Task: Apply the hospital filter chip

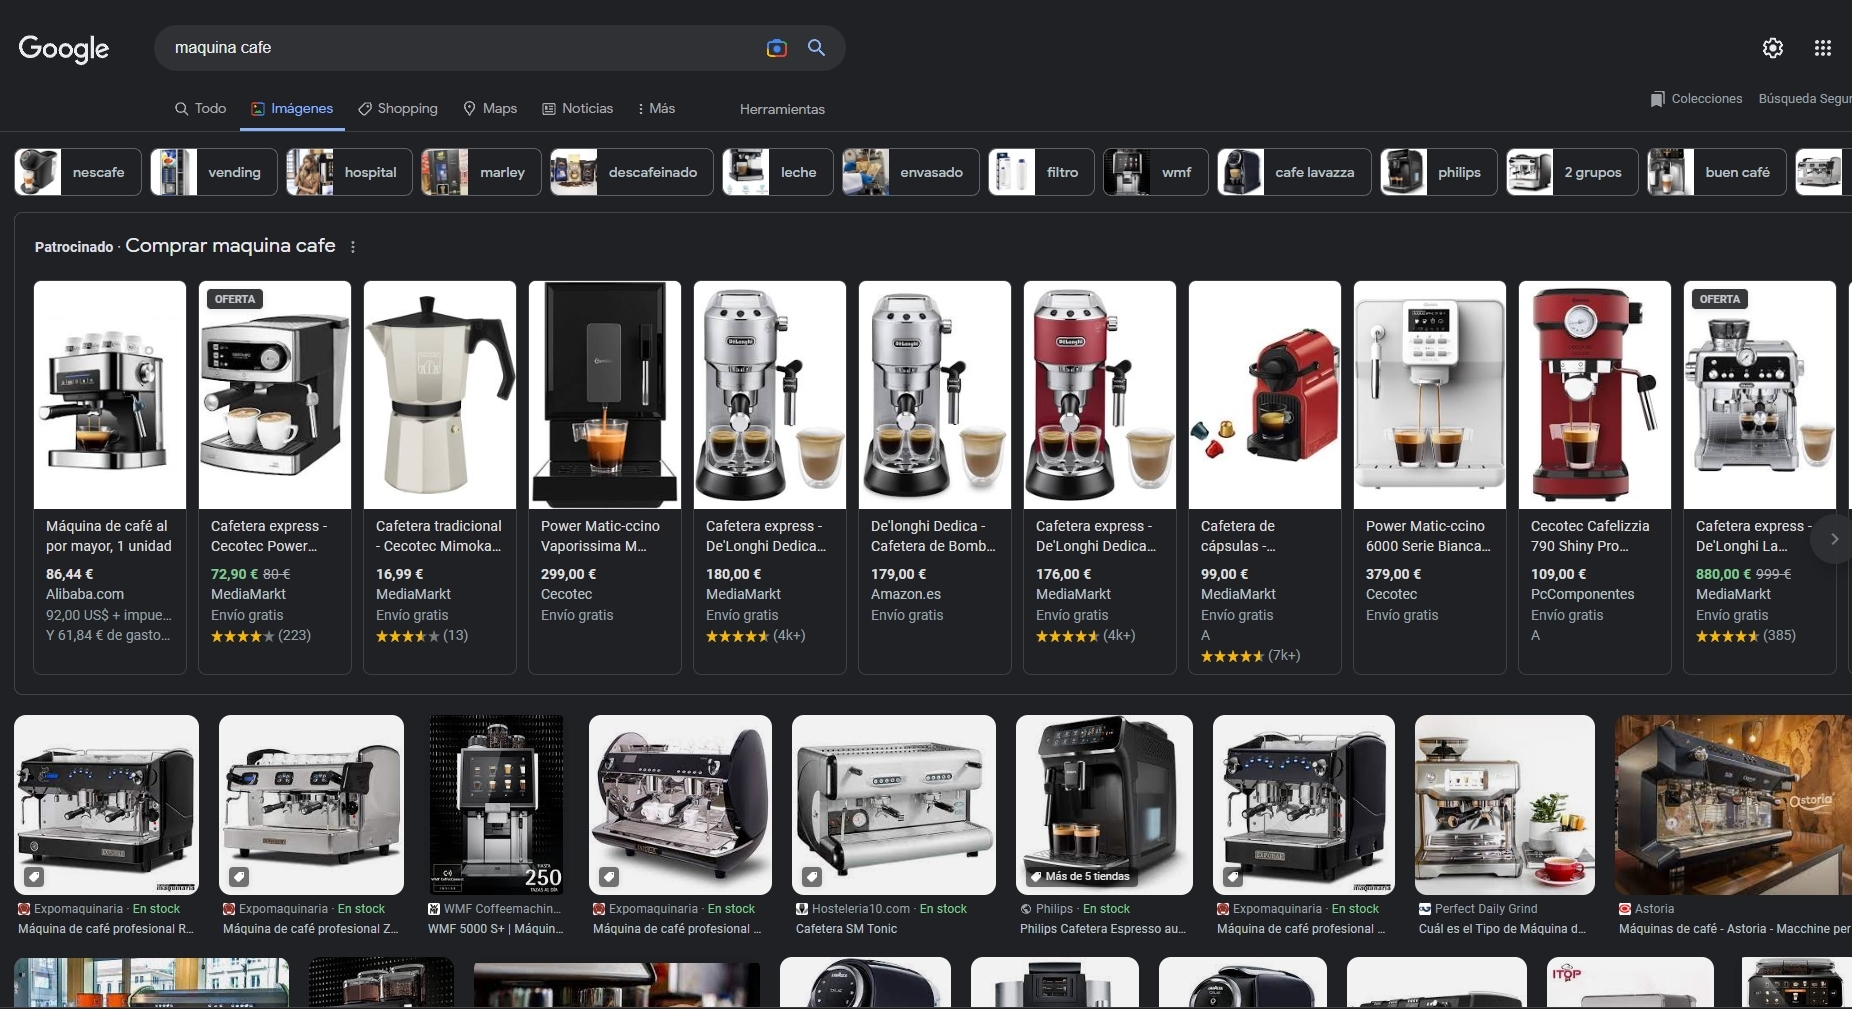Action: pyautogui.click(x=350, y=172)
